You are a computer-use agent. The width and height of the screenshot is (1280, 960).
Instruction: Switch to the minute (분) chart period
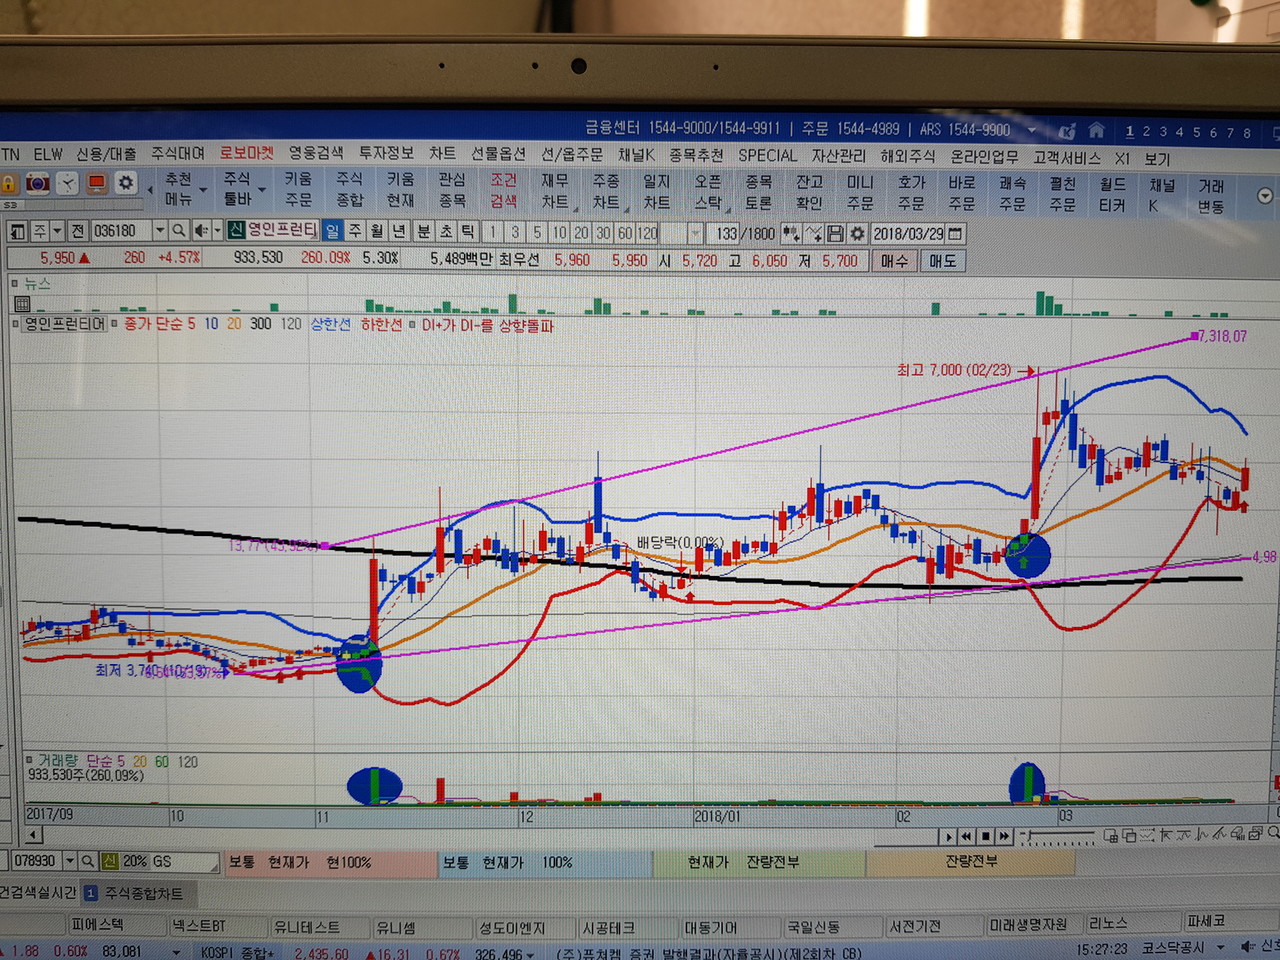(x=423, y=231)
